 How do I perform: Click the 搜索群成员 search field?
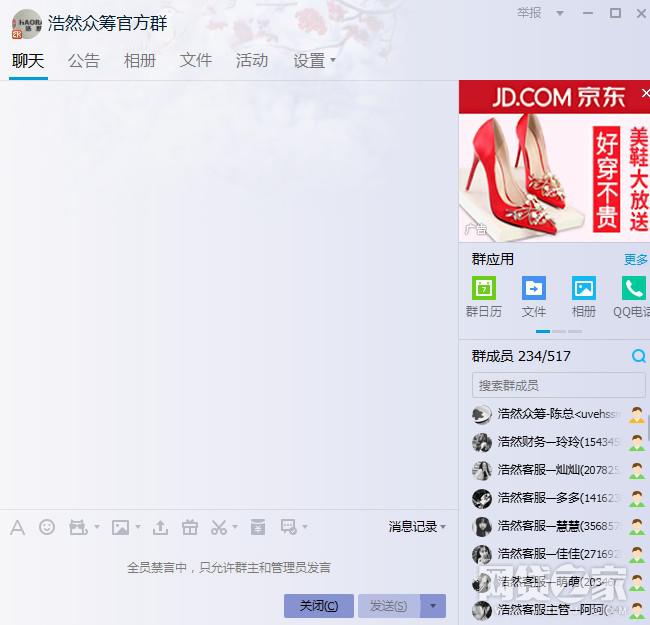click(x=558, y=385)
